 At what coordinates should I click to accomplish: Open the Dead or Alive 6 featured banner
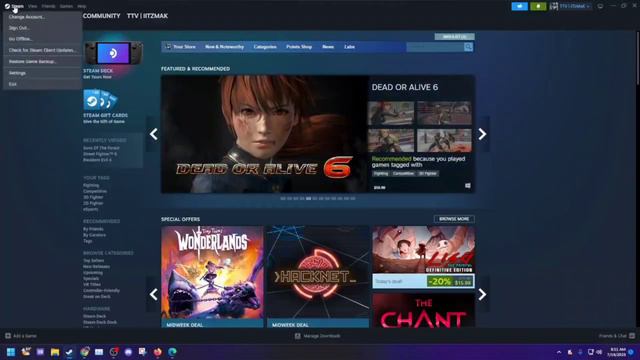point(265,134)
